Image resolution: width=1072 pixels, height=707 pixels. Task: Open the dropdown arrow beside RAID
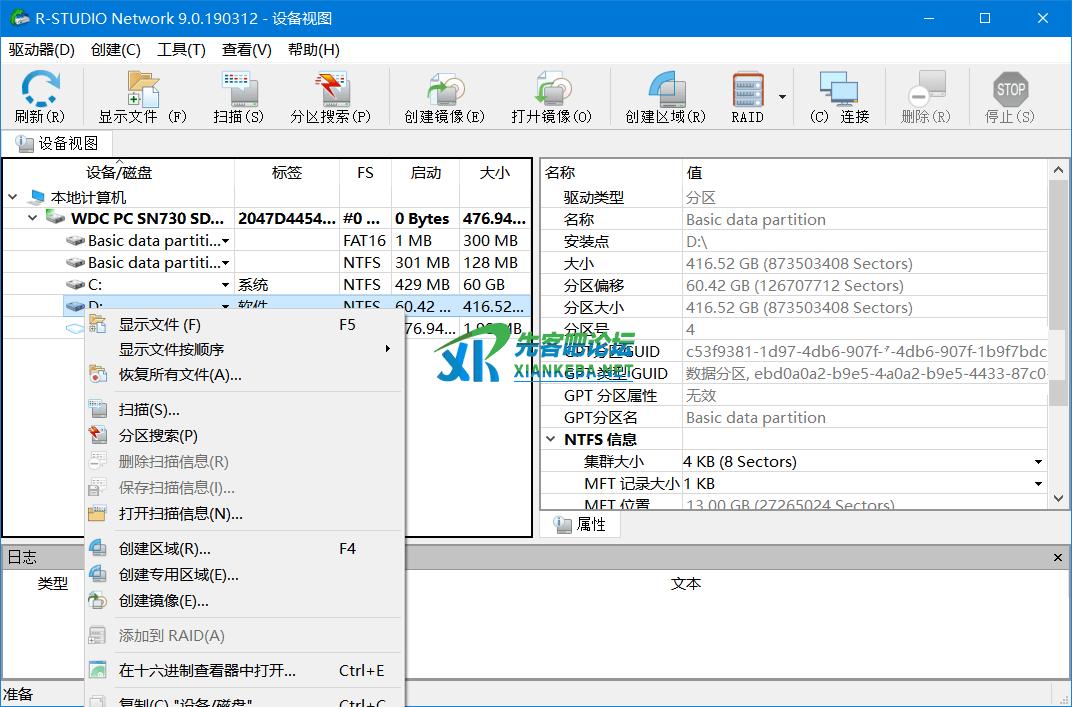(x=782, y=98)
